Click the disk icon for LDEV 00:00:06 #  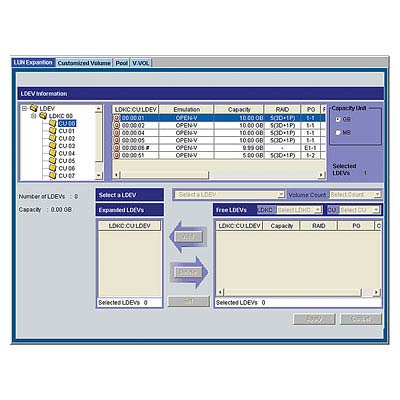click(x=116, y=148)
